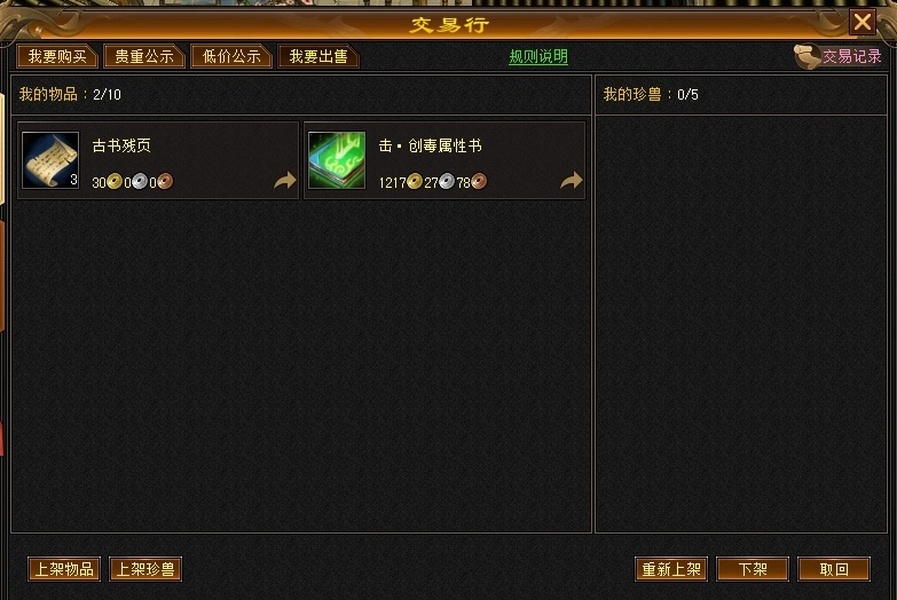The width and height of the screenshot is (897, 600).
Task: Click the 上架珍兽 button
Action: click(145, 569)
